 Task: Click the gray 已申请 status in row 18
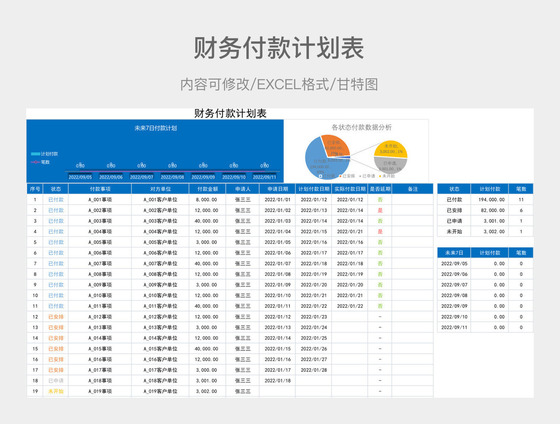pos(56,381)
